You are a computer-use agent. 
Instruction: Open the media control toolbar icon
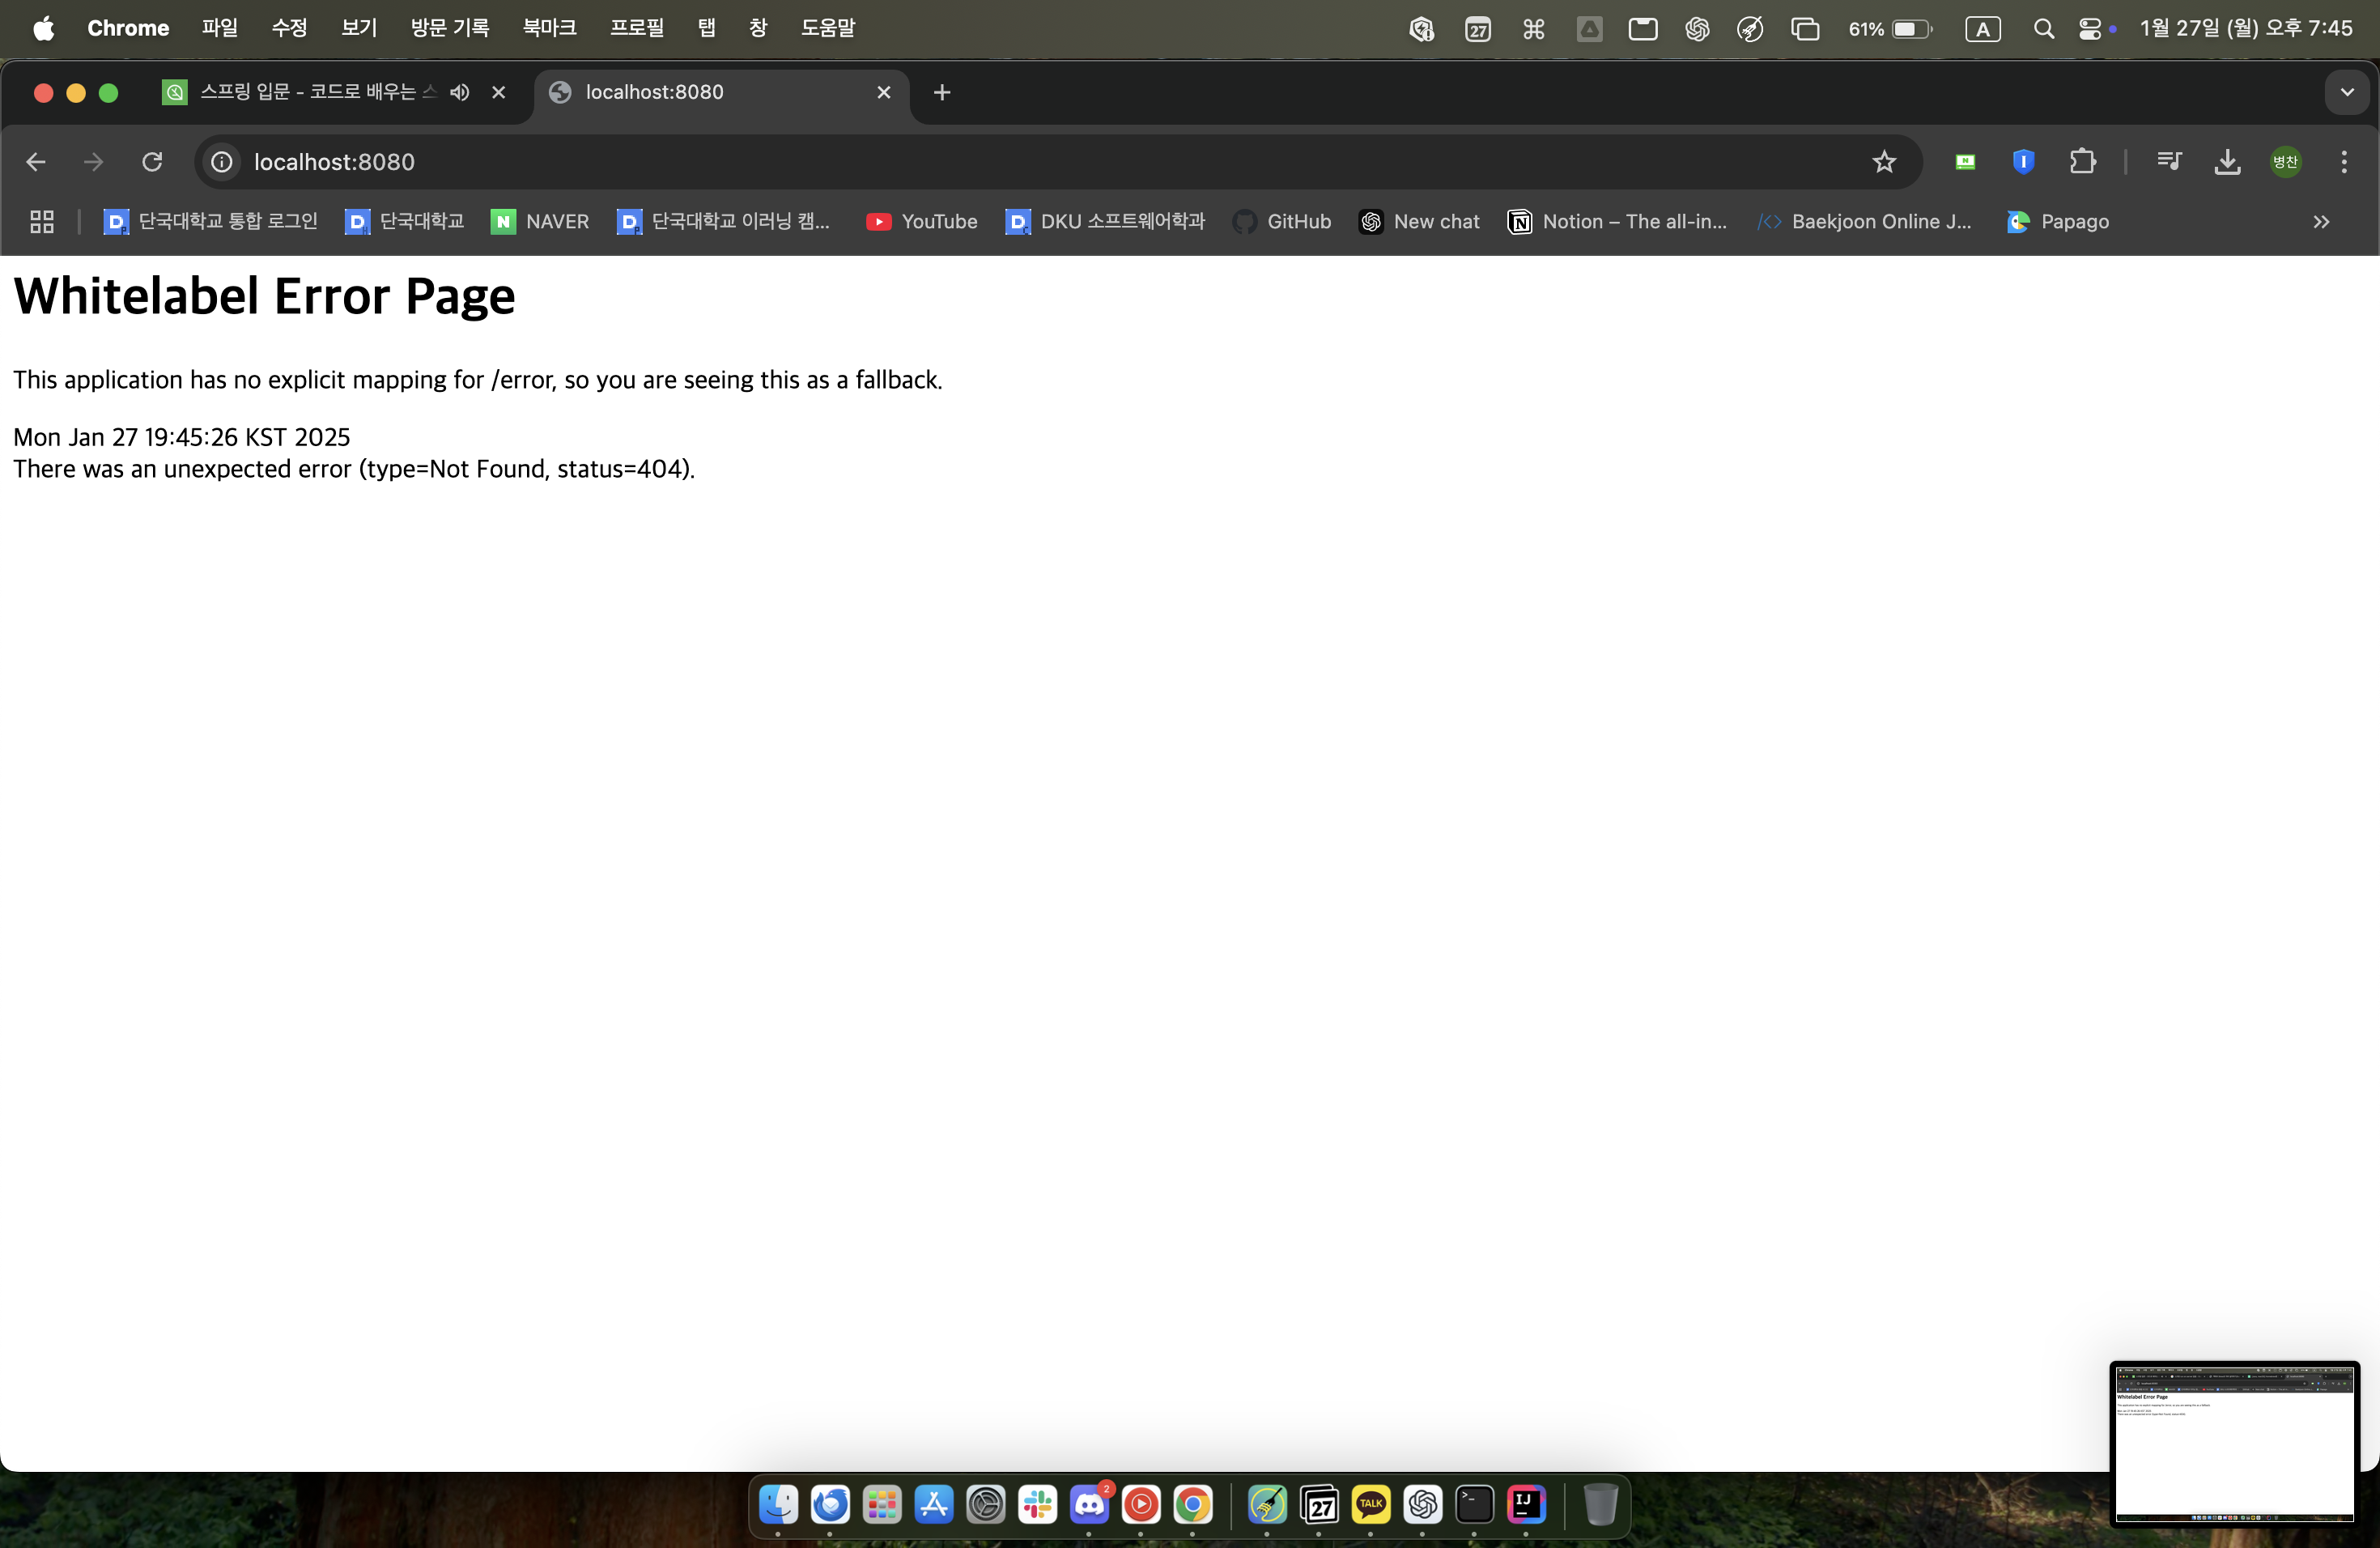[x=2169, y=162]
